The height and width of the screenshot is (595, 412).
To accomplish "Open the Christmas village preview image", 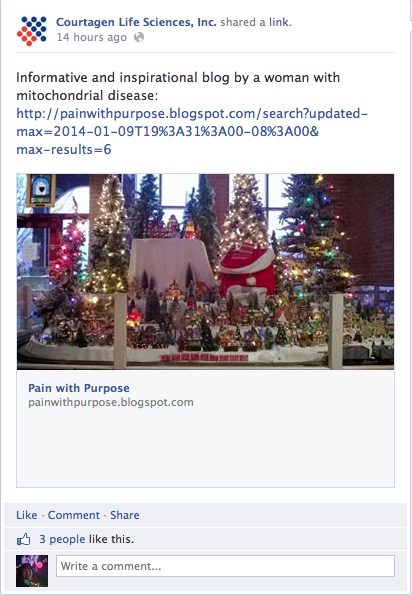I will click(x=205, y=272).
